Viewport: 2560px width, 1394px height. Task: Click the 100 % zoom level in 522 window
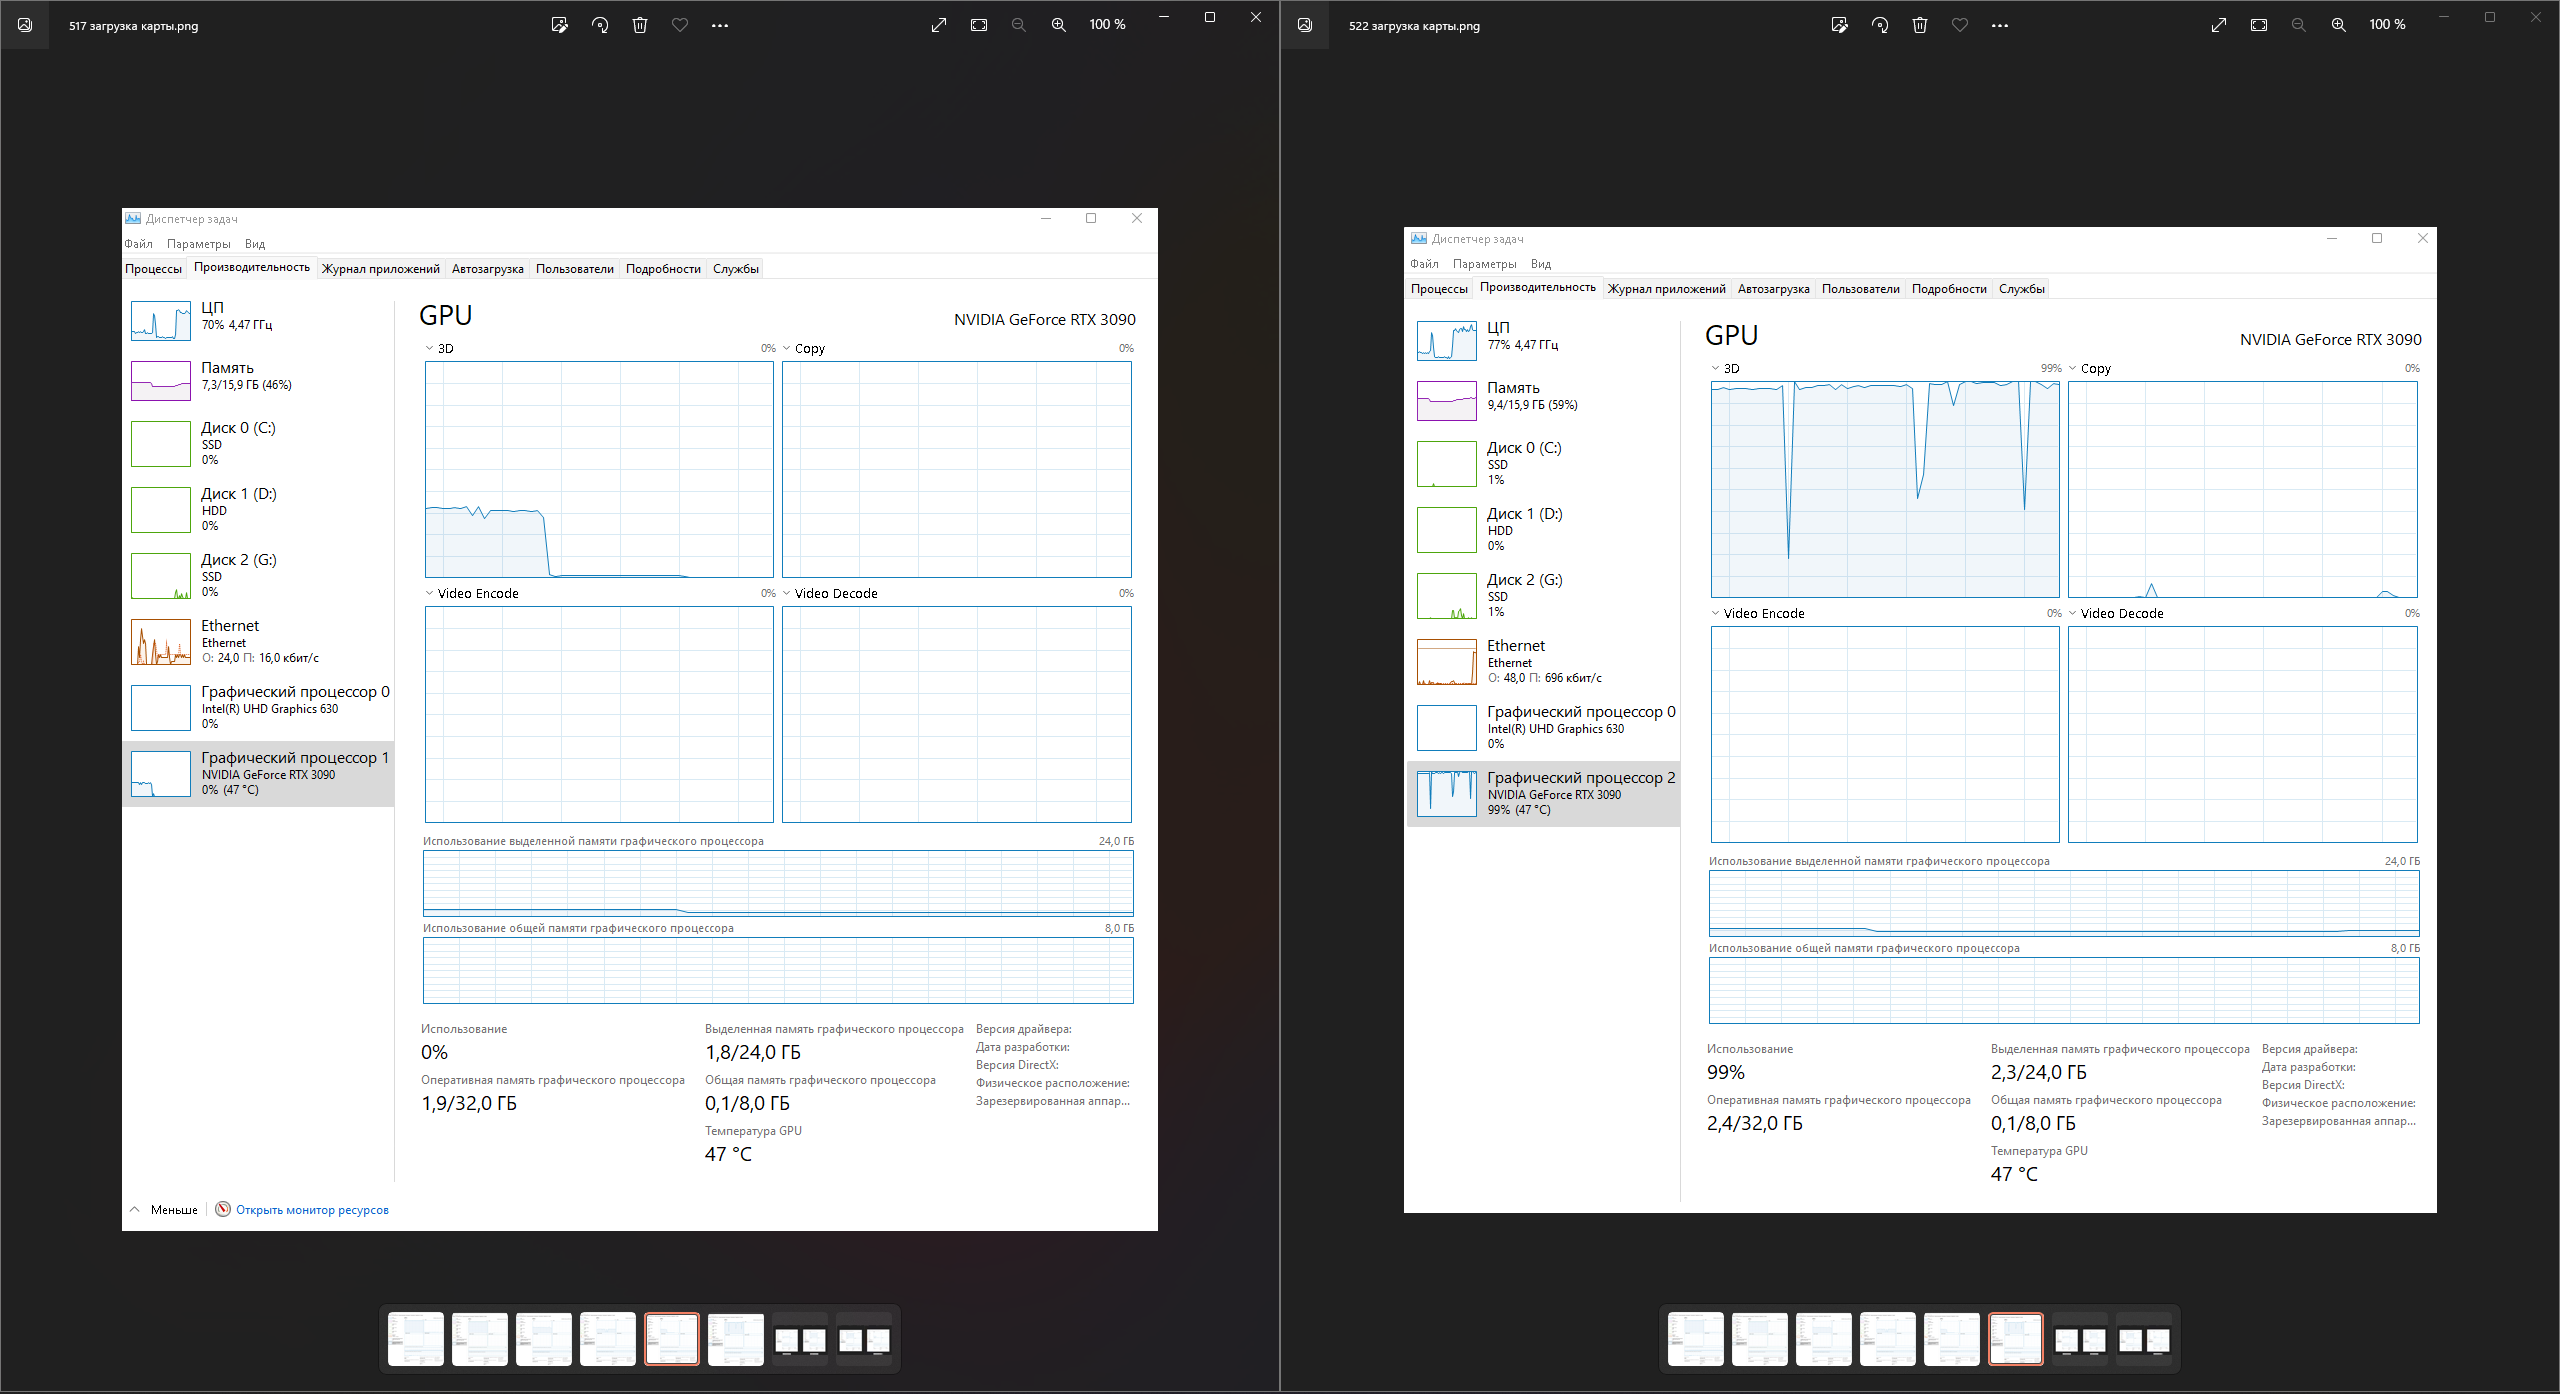pos(2387,25)
